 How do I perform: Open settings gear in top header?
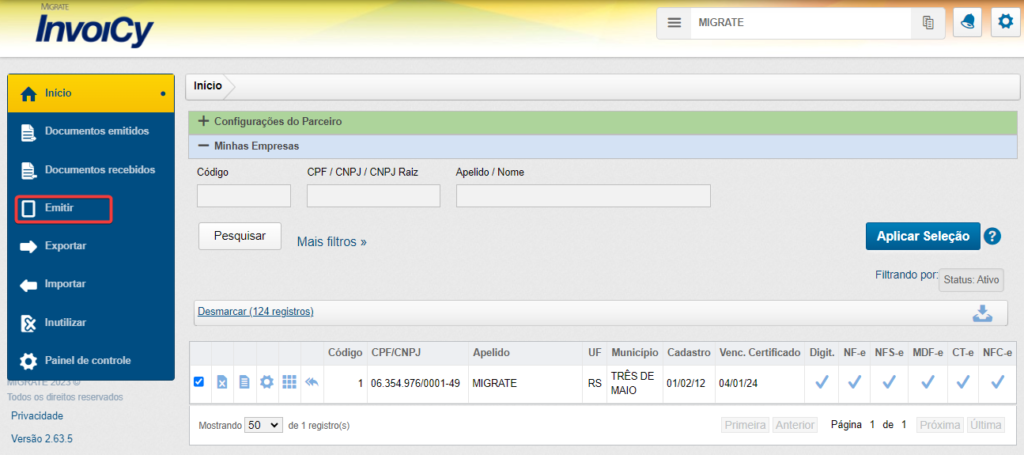[1004, 23]
